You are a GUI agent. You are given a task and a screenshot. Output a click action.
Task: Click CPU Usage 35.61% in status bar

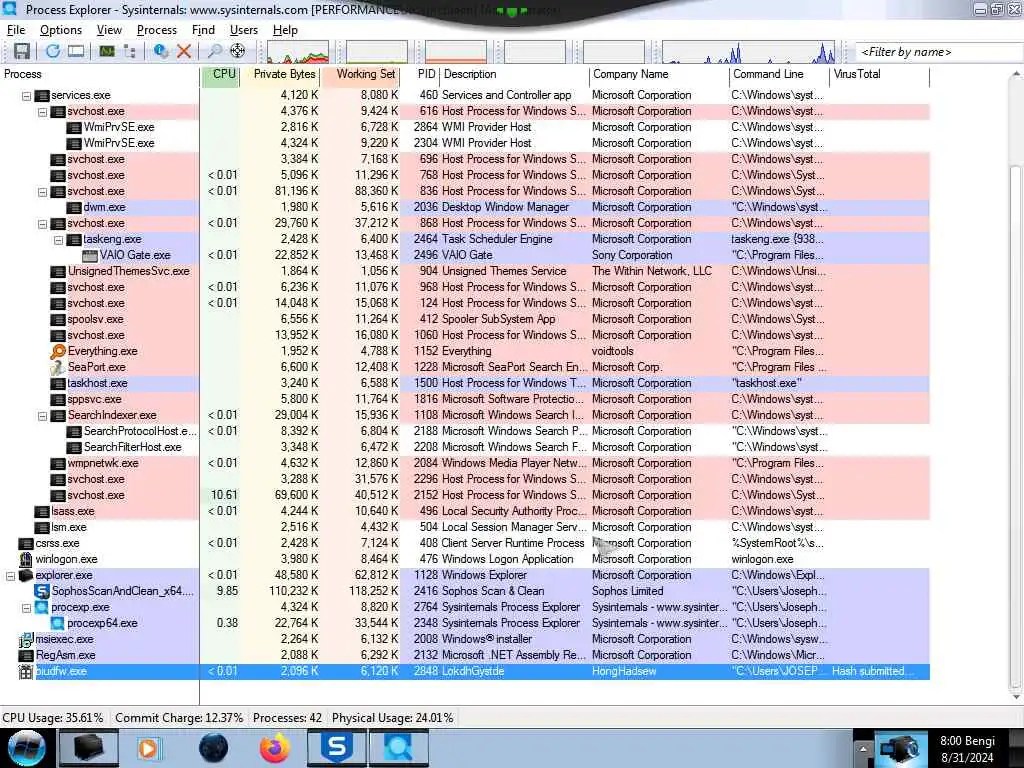tap(53, 718)
